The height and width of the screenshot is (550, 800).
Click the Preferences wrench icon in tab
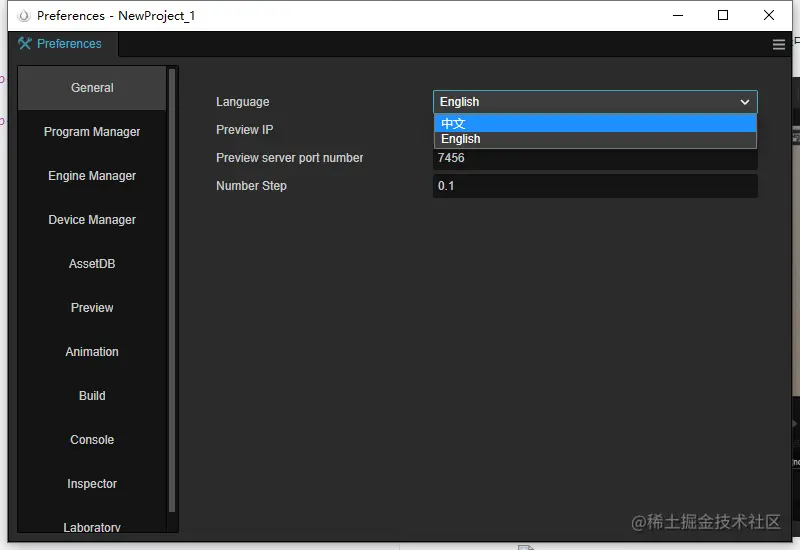[x=24, y=43]
